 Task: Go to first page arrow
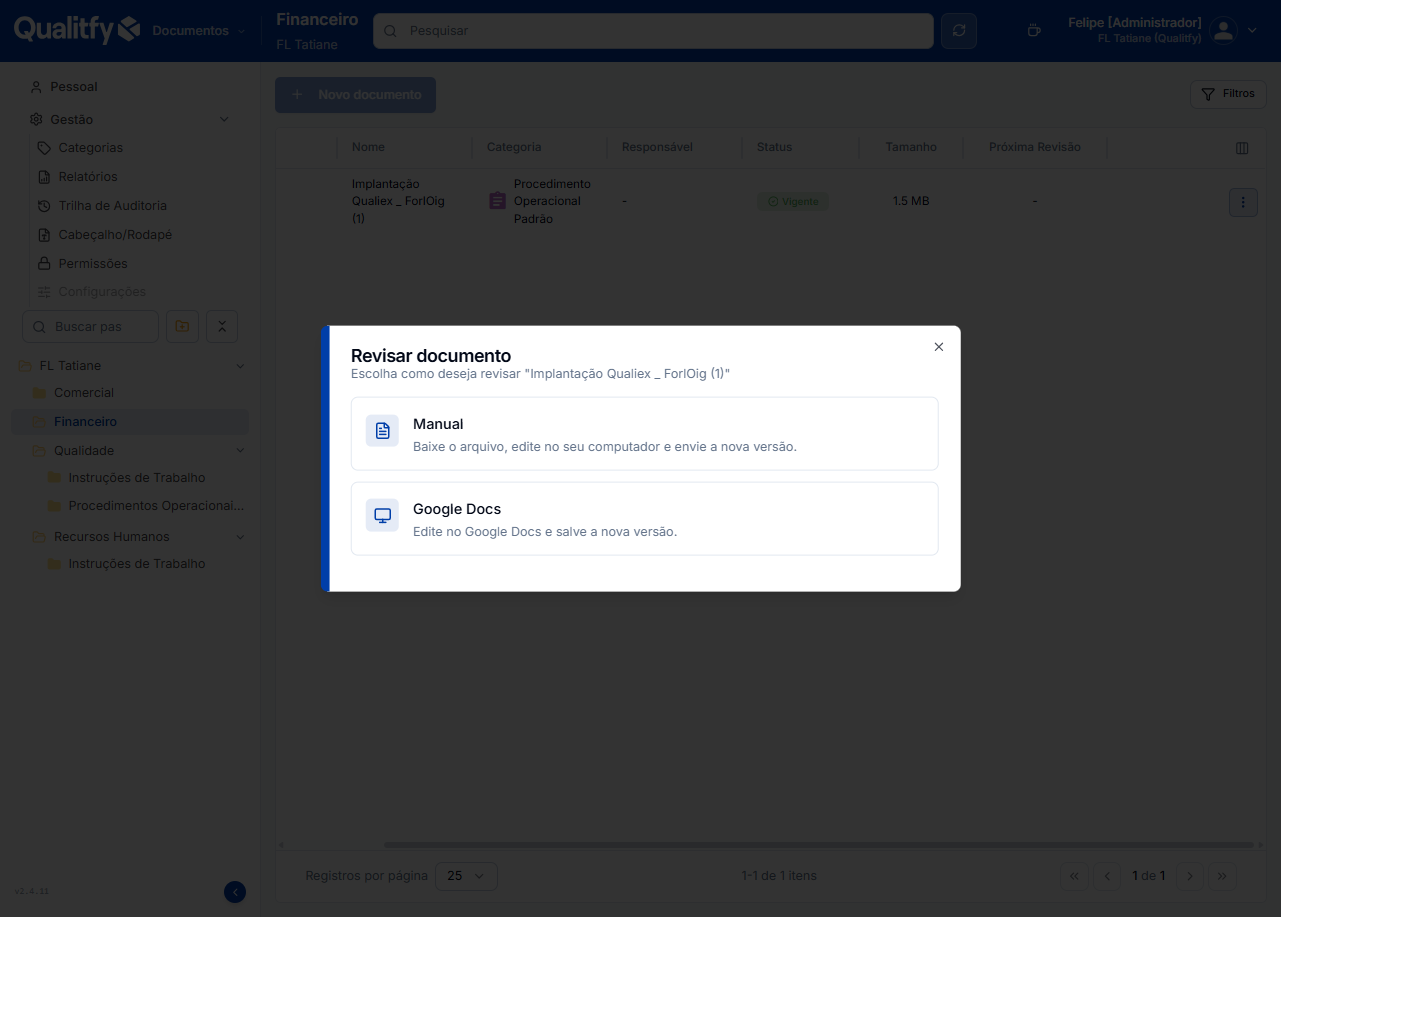click(1074, 876)
